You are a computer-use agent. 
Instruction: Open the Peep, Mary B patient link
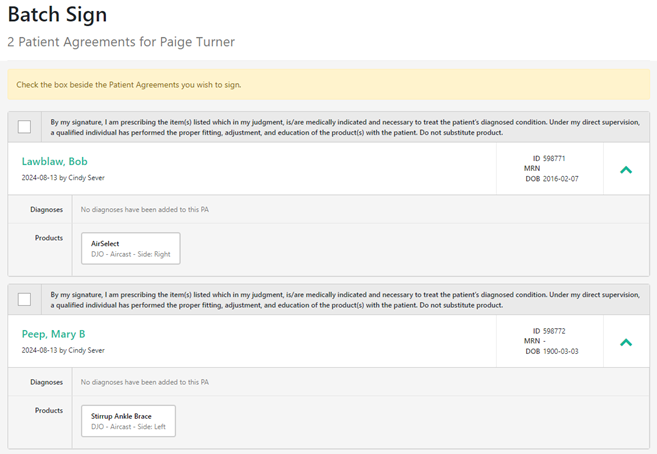click(53, 333)
